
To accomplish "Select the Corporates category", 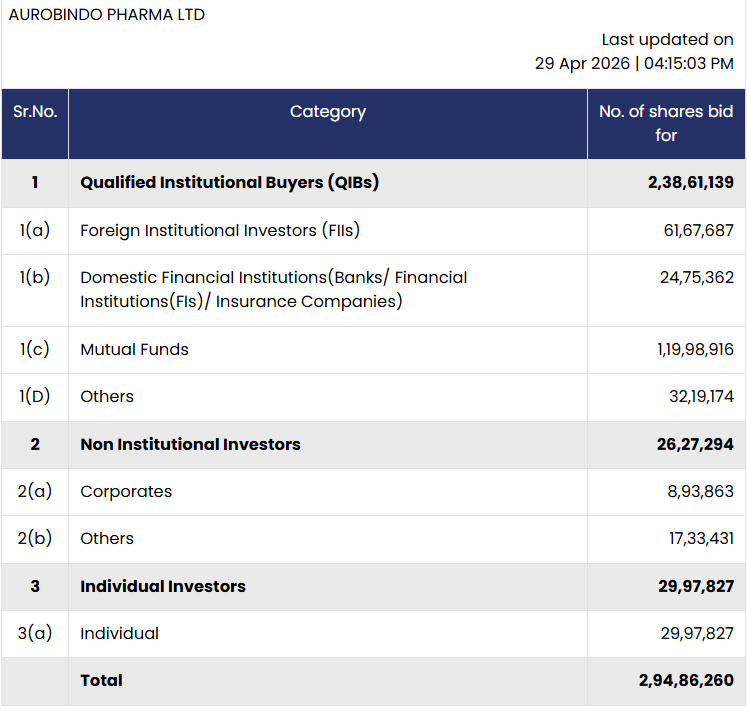I will (x=126, y=492).
